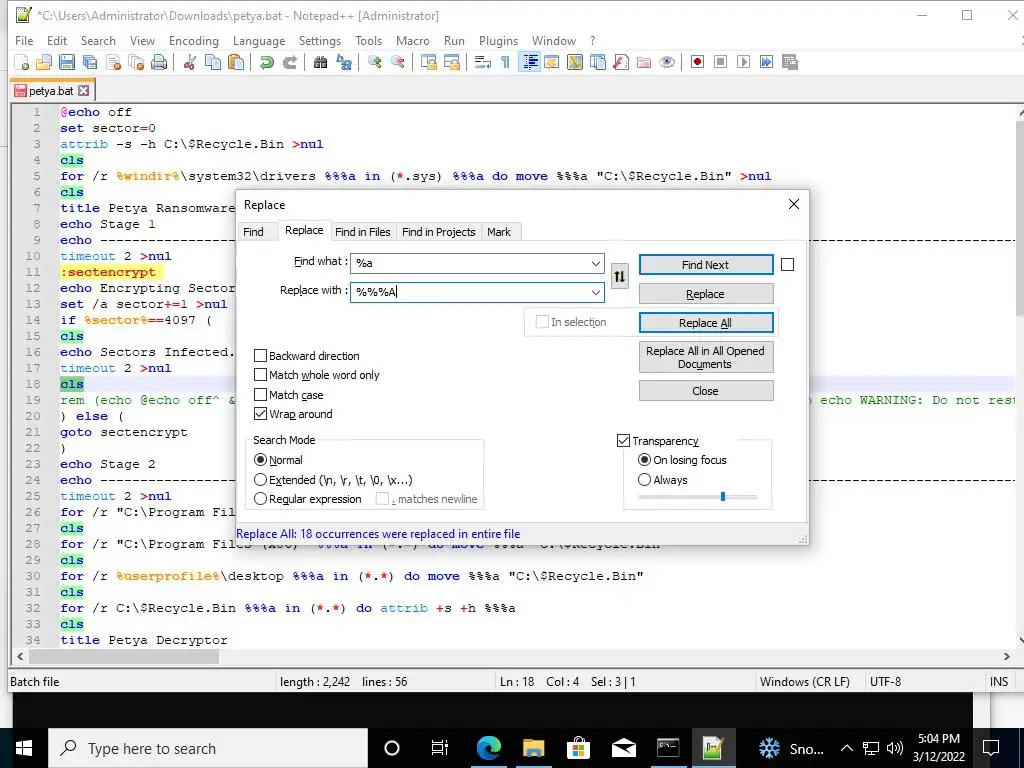This screenshot has width=1024, height=768.
Task: Switch to the Mark tab
Action: (x=499, y=232)
